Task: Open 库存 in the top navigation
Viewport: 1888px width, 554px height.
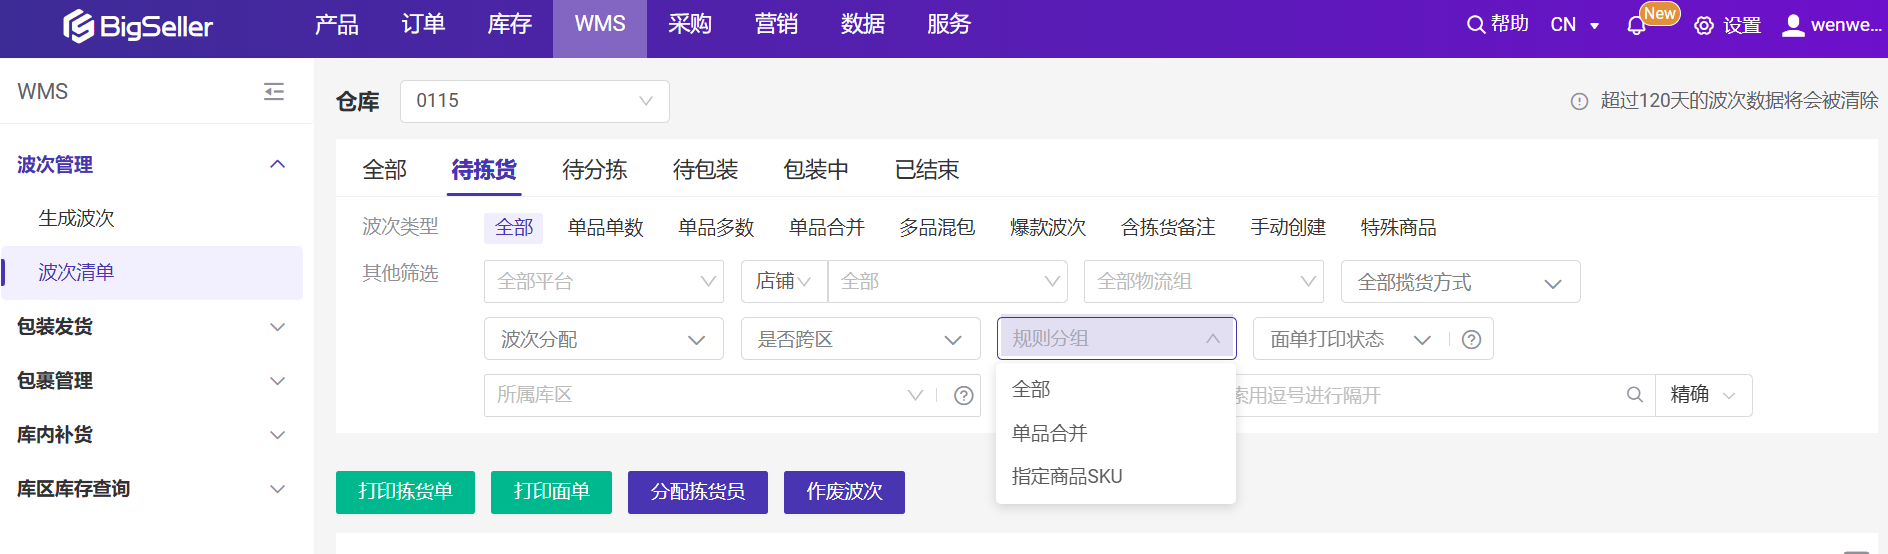Action: (509, 25)
